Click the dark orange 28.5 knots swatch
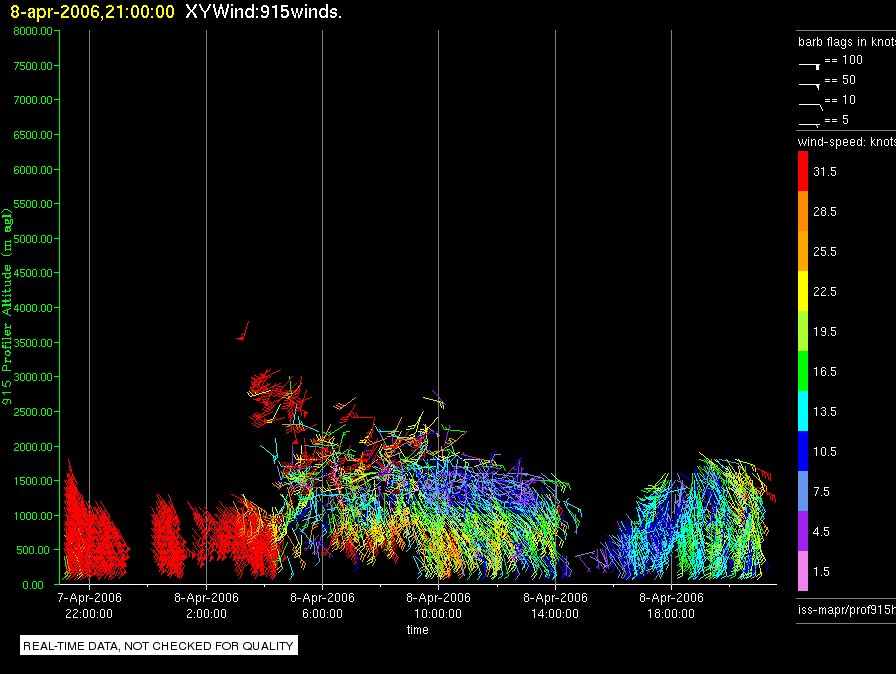The height and width of the screenshot is (674, 896). click(803, 211)
